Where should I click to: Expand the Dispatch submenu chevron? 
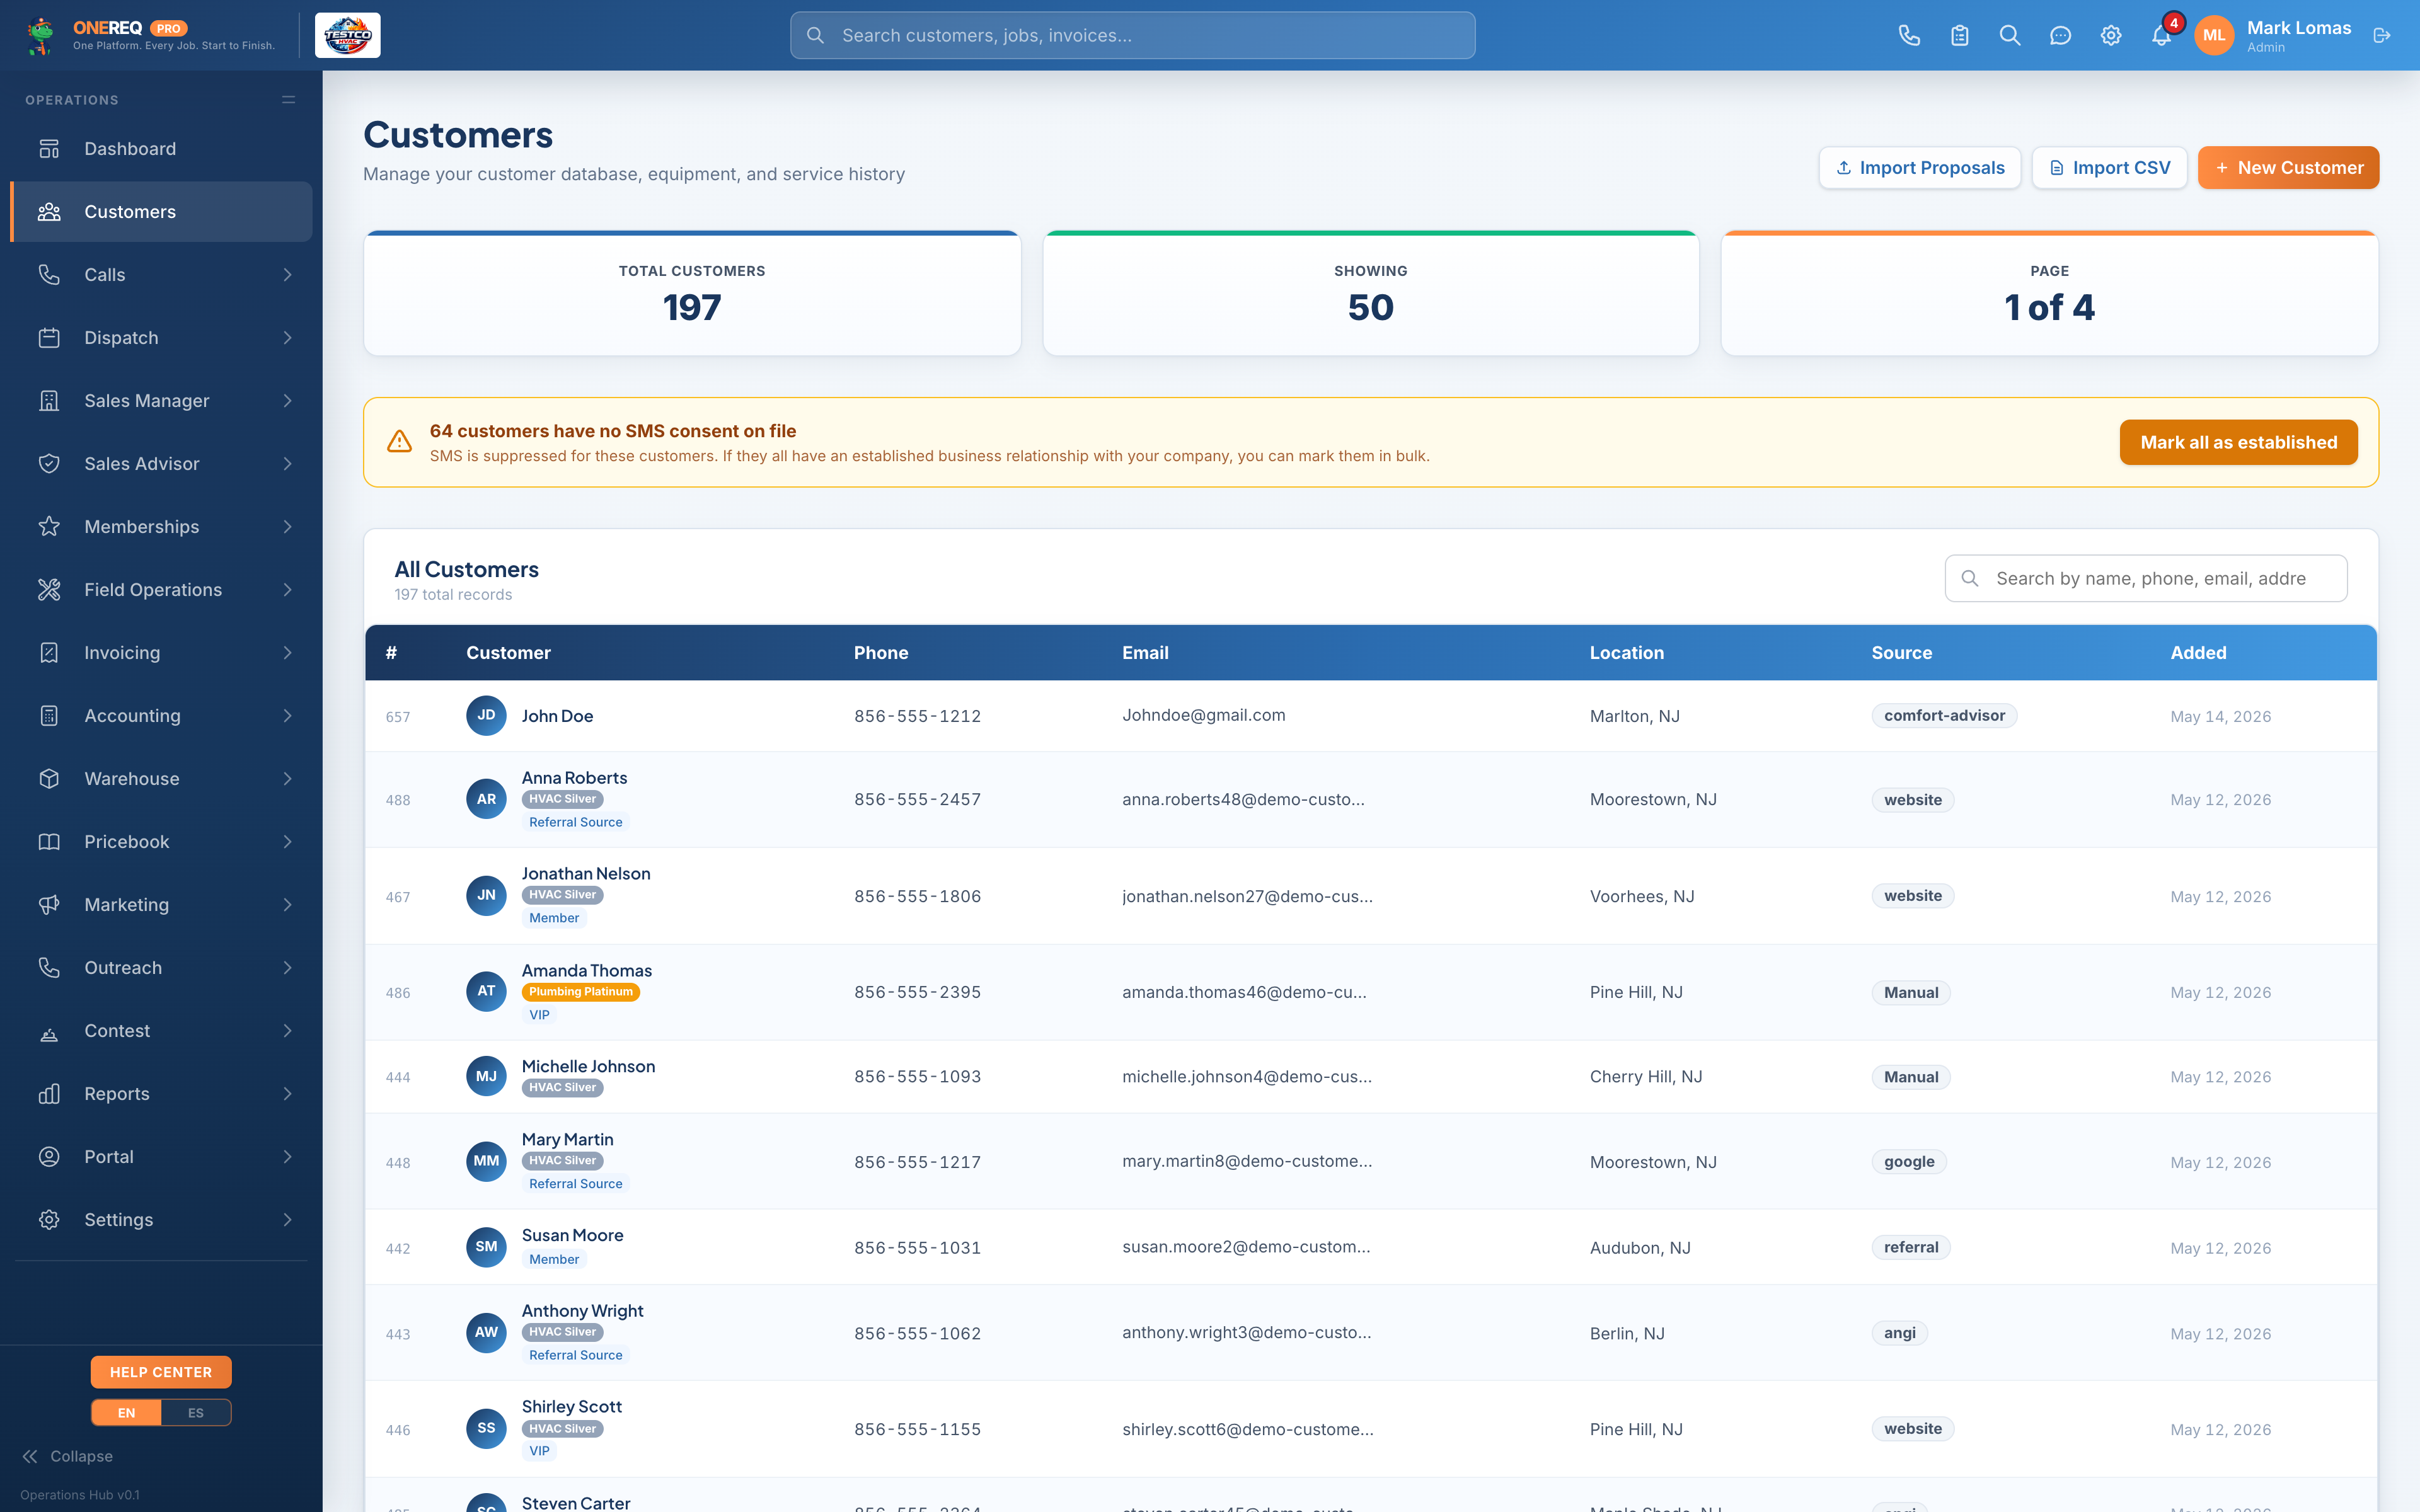[x=288, y=338]
